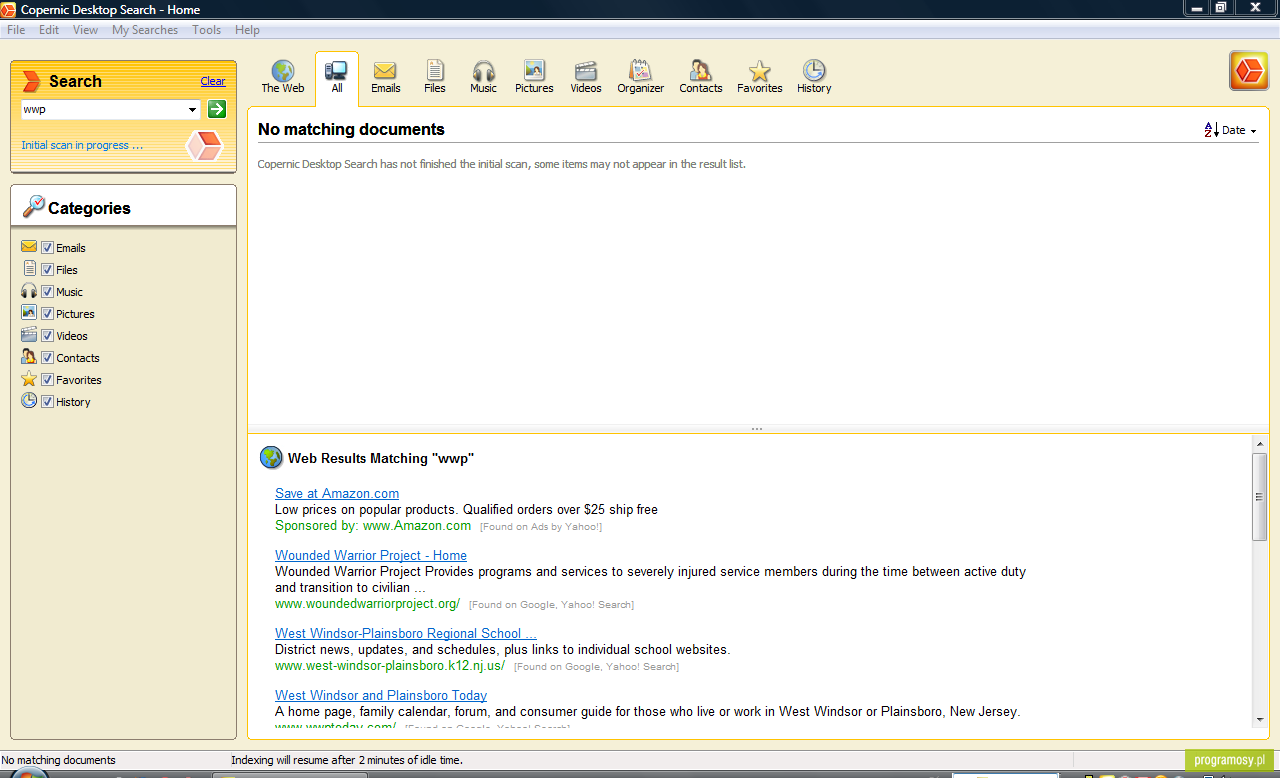Click the green search go arrow

click(217, 109)
